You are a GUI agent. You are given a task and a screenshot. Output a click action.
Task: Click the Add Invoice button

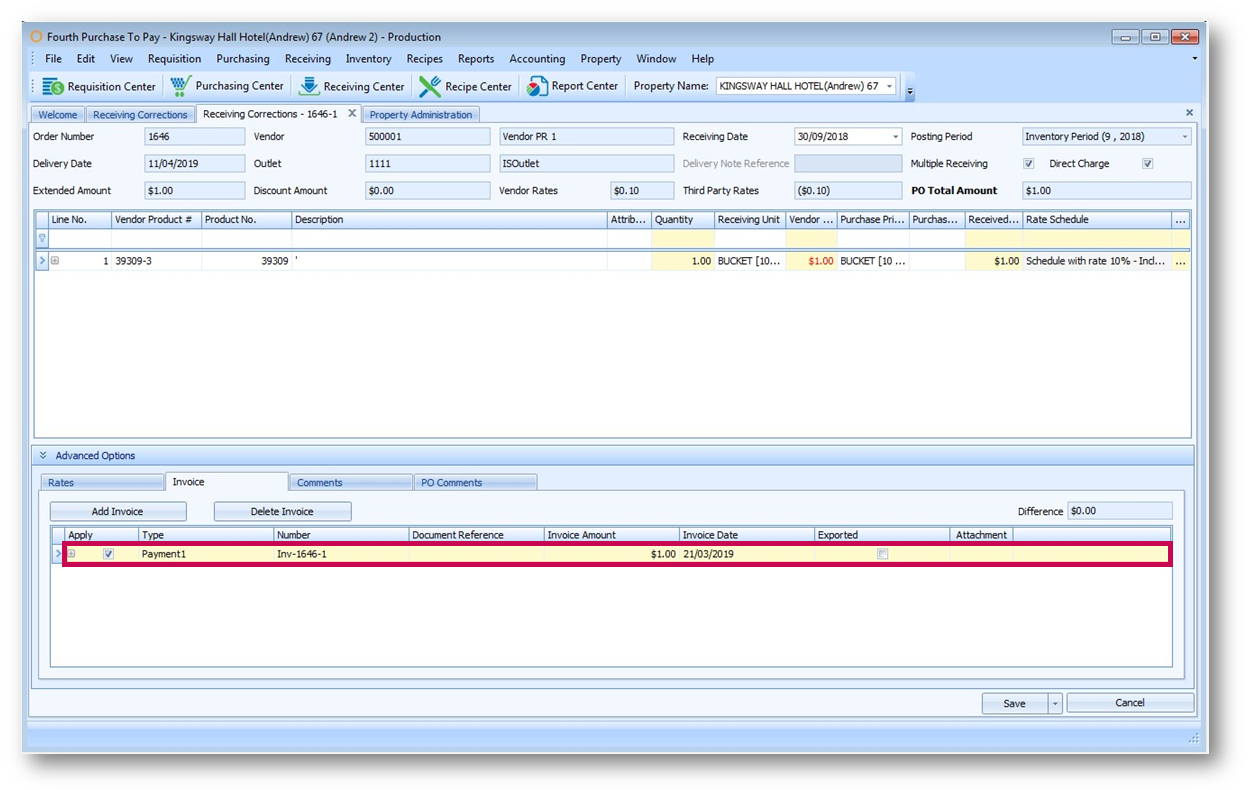[x=118, y=512]
